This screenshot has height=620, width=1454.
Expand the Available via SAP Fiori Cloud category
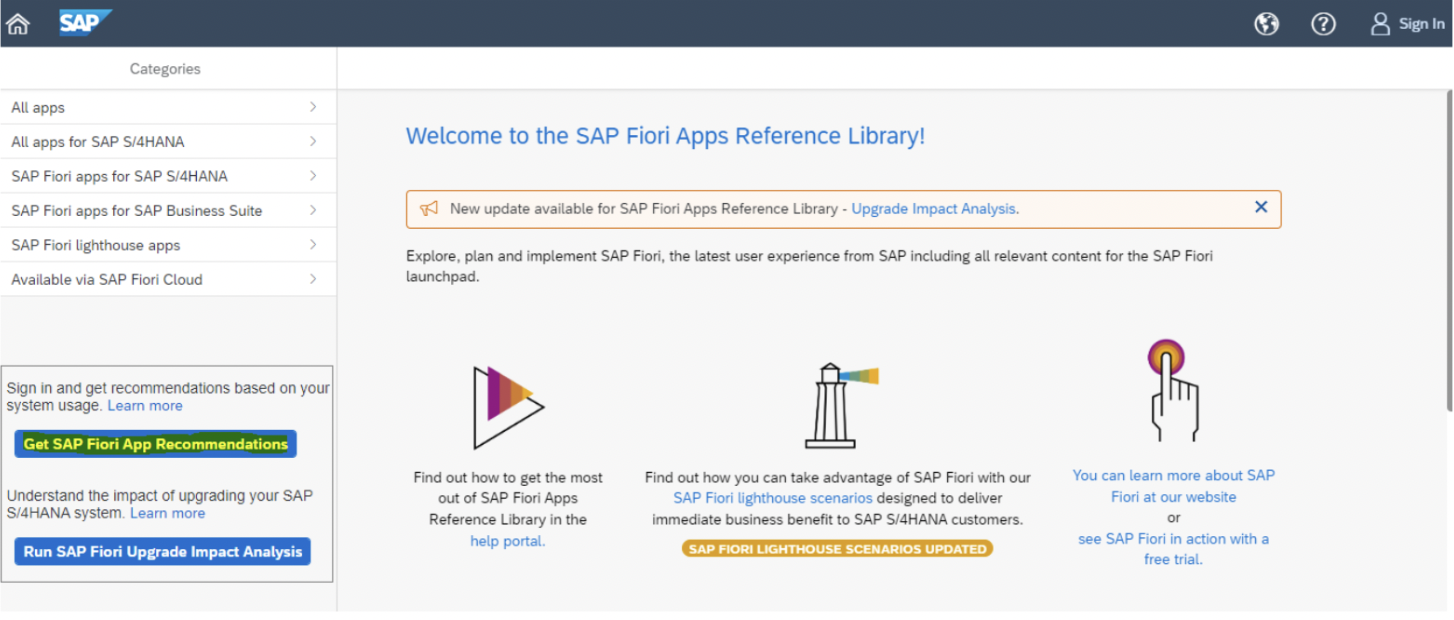(x=167, y=279)
